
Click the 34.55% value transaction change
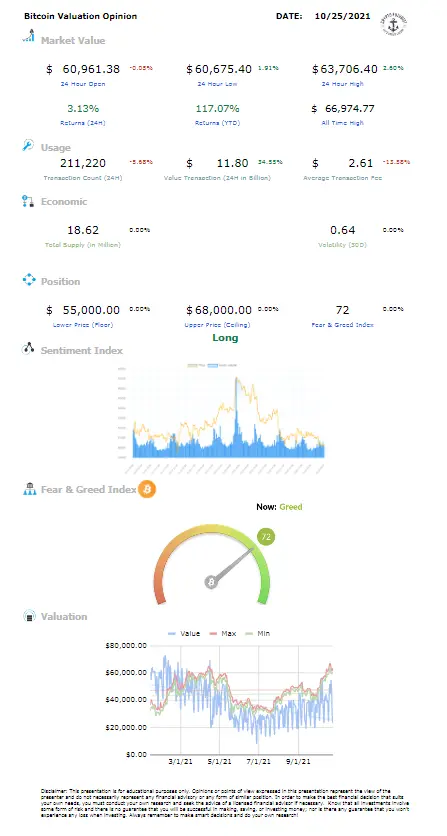coord(270,162)
